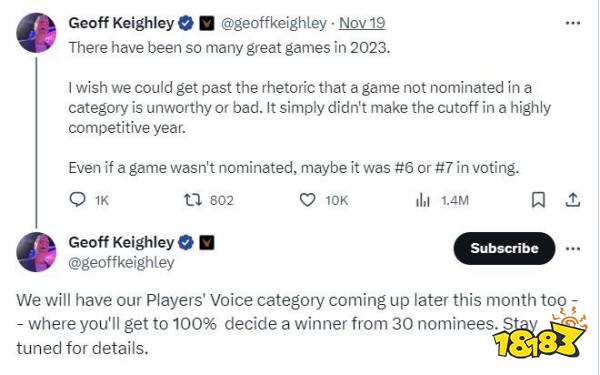Open the three-dot menu beside Subscribe
The width and height of the screenshot is (600, 375).
coord(573,249)
